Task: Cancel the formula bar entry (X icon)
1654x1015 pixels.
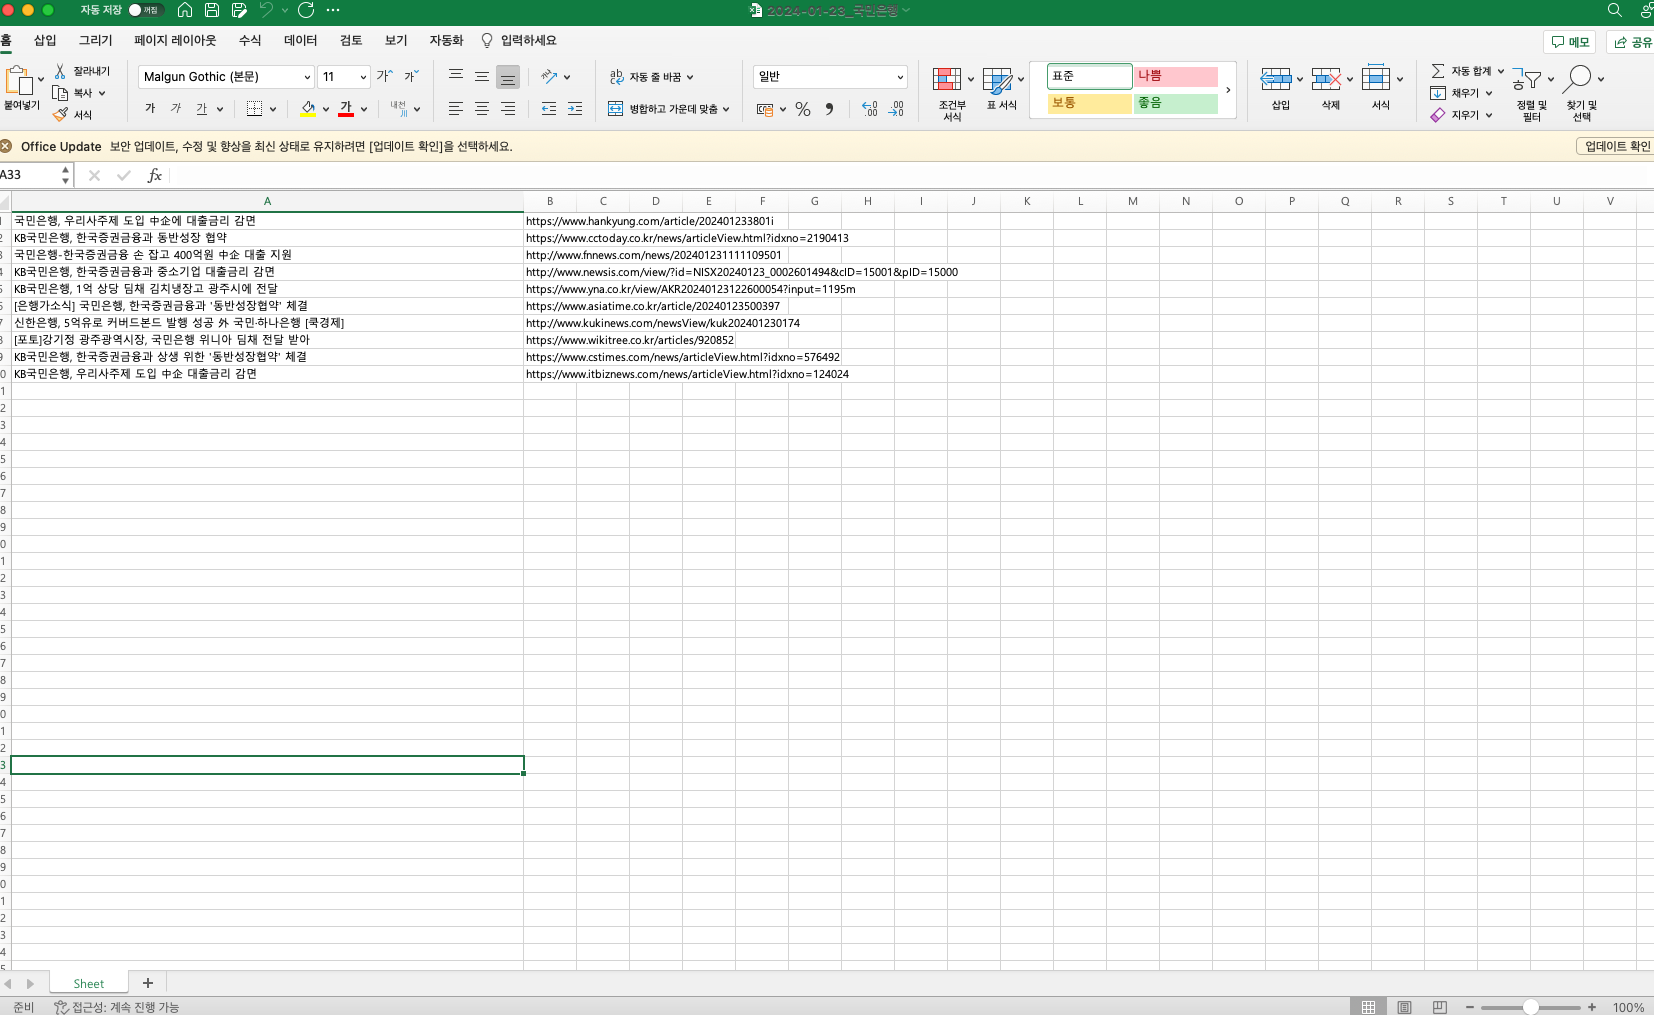Action: tap(94, 175)
